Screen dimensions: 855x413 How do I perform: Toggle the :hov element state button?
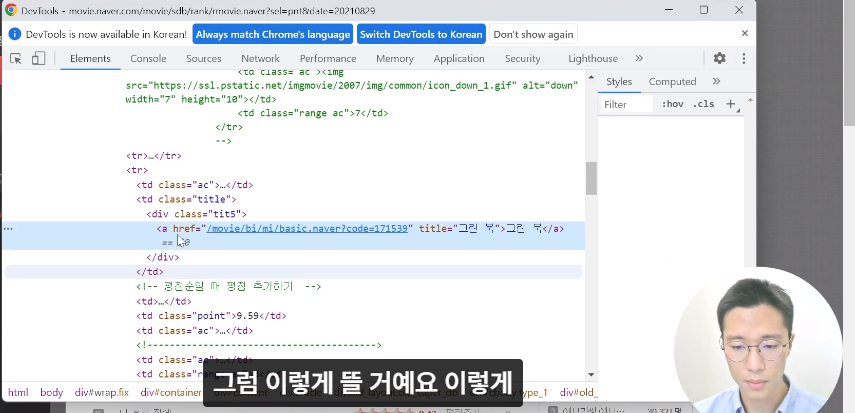point(672,104)
